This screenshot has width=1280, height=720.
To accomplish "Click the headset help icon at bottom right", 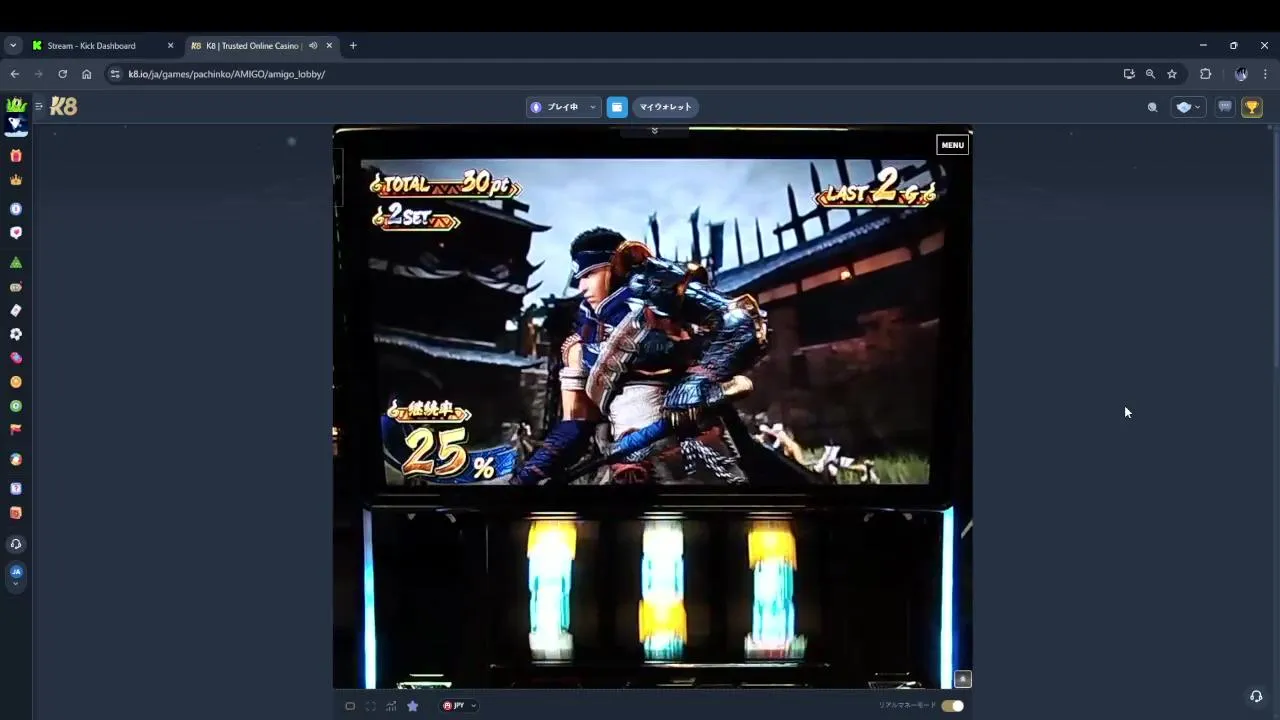I will 1256,696.
